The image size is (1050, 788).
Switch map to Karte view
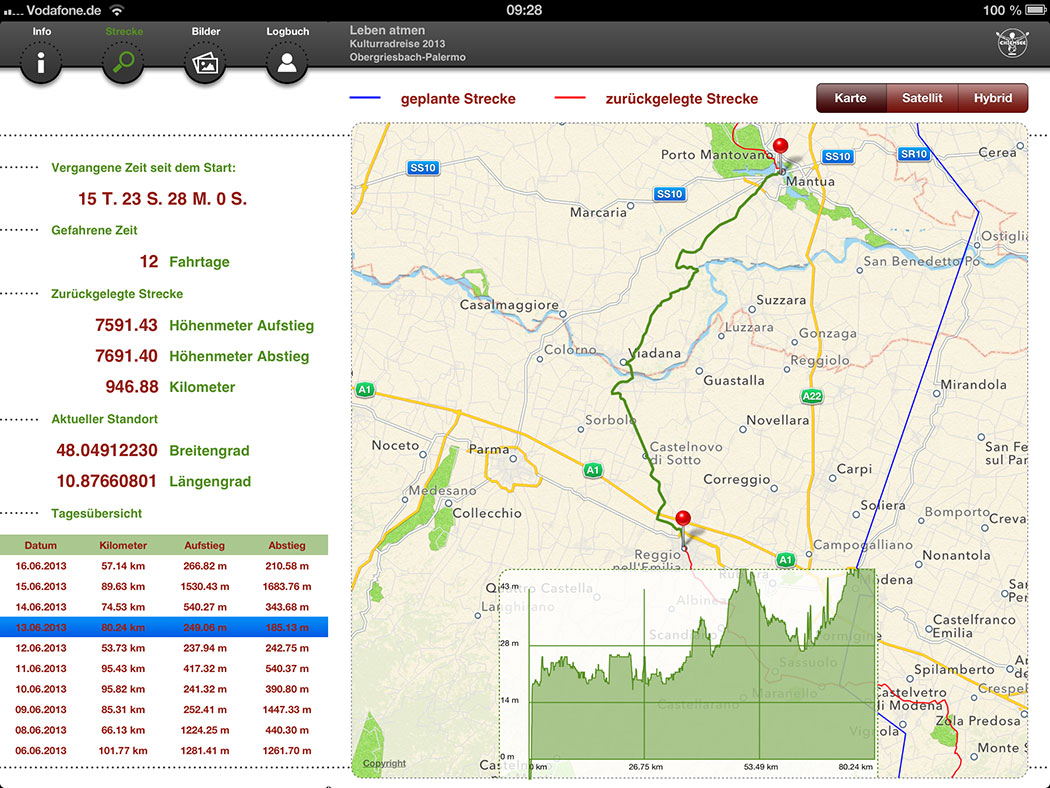coord(850,98)
